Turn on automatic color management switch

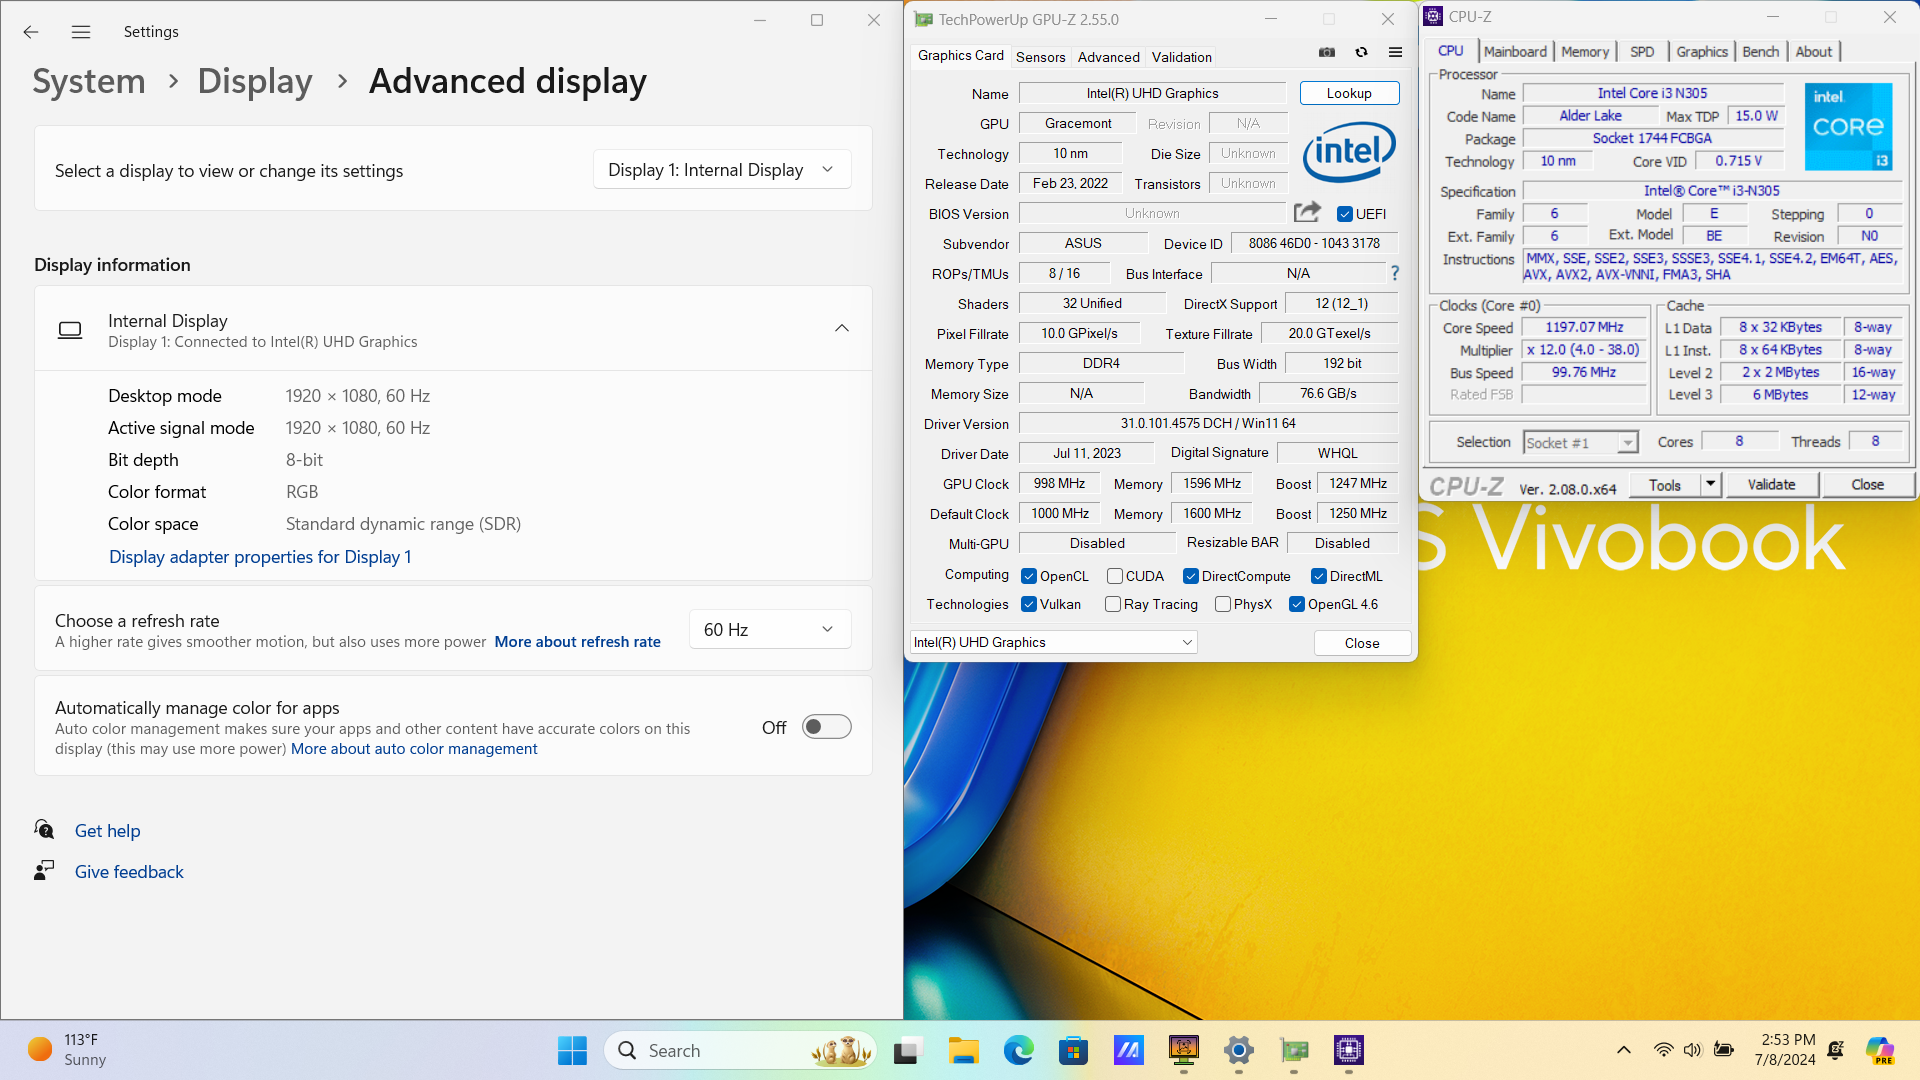827,727
